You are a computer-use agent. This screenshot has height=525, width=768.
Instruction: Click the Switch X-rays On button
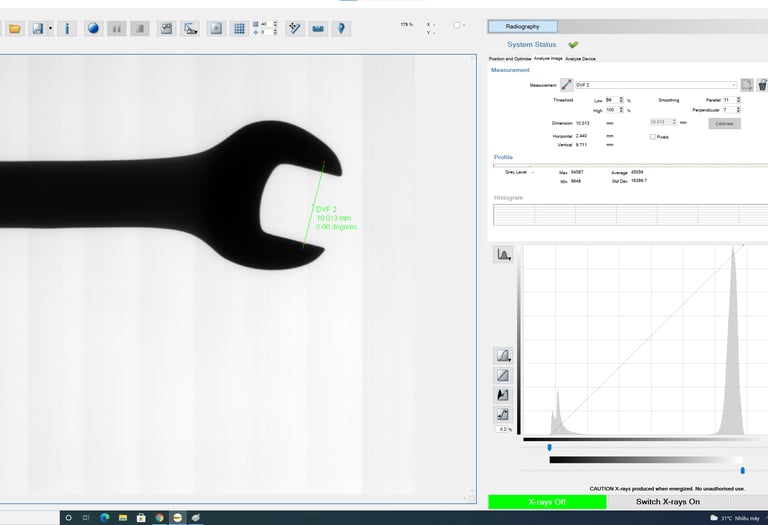click(x=668, y=502)
